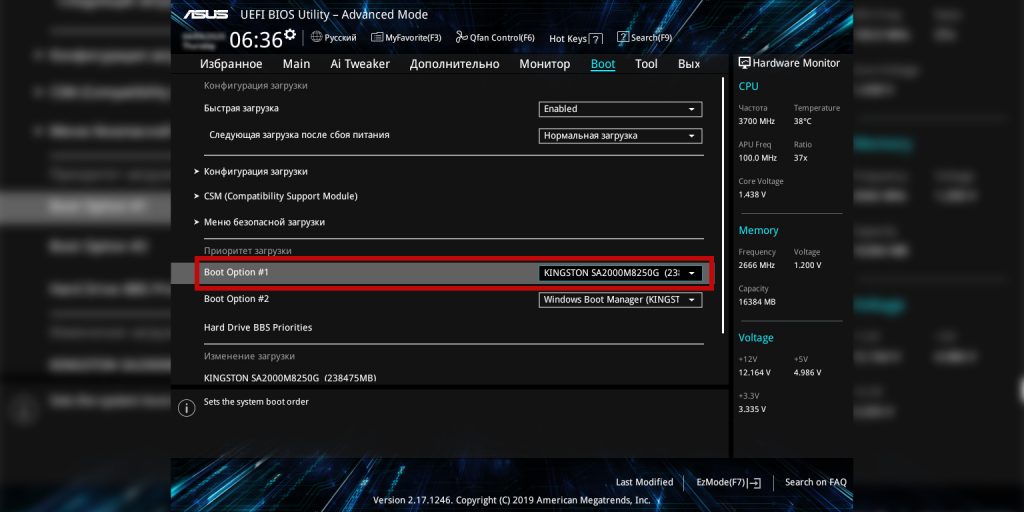The height and width of the screenshot is (512, 1024).
Task: Click the 1.438 V core voltage value
Action: point(752,195)
